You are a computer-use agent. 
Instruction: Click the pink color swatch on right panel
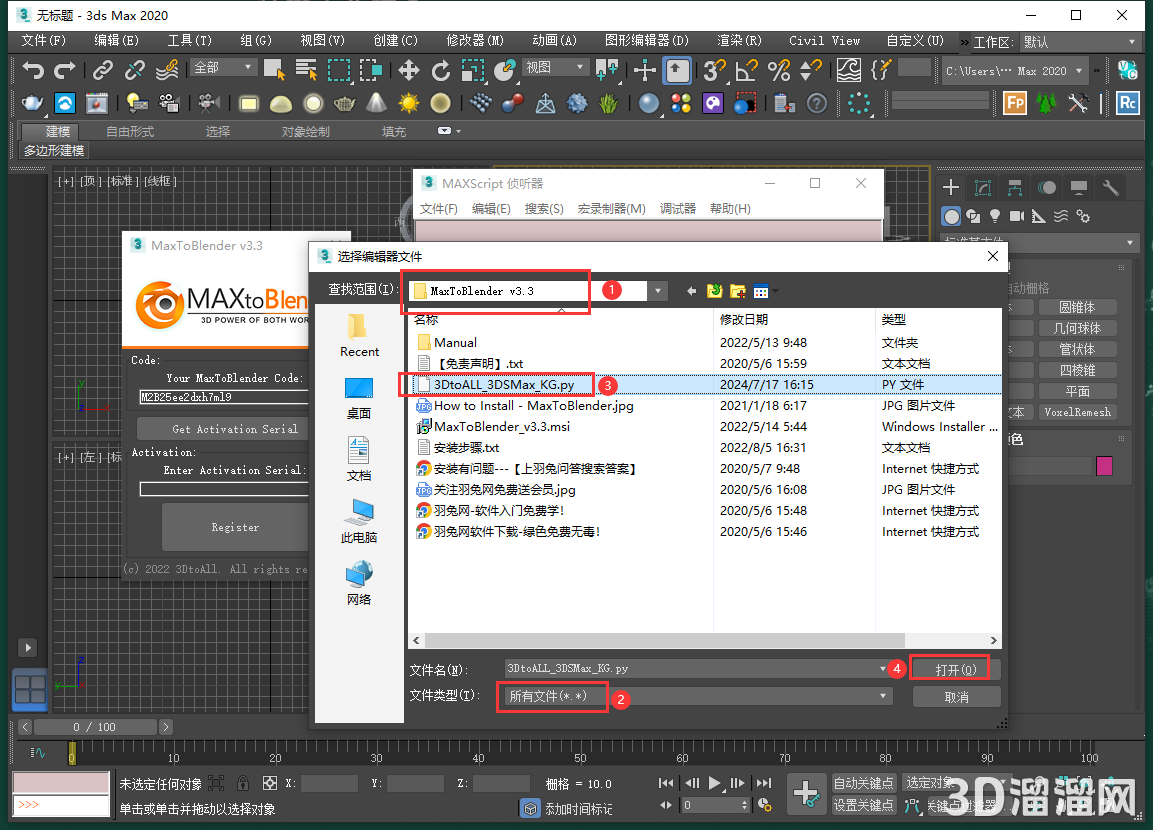pos(1104,466)
